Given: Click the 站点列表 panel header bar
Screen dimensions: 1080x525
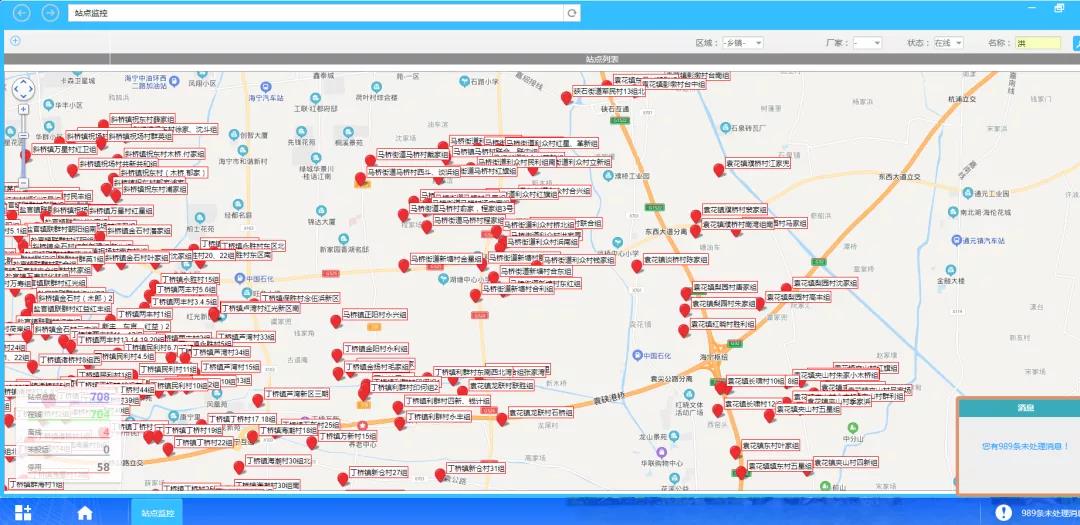Looking at the screenshot, I should pyautogui.click(x=540, y=59).
